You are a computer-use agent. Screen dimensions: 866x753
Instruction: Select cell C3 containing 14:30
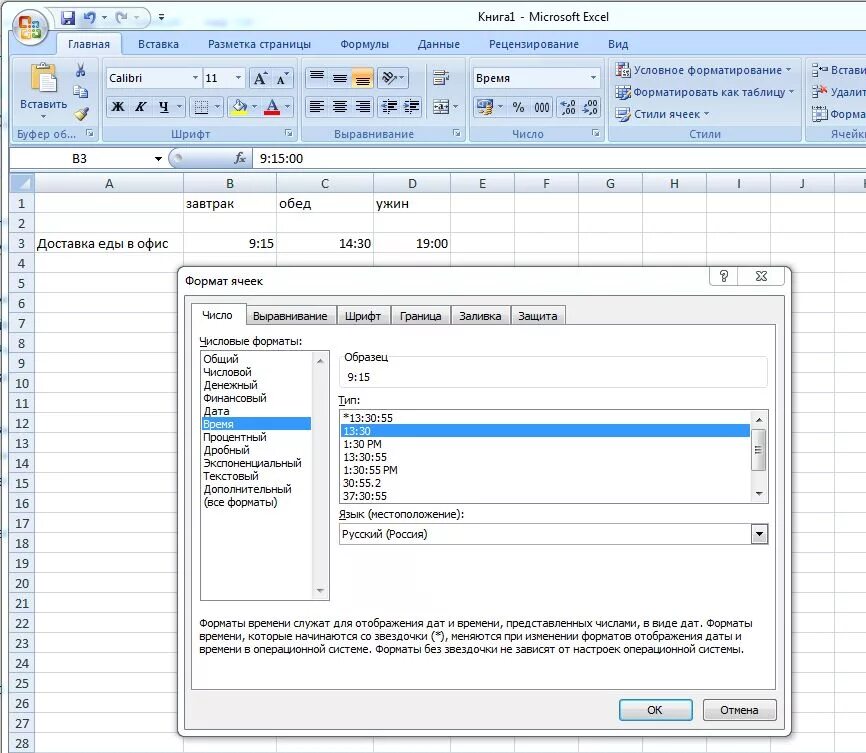tap(325, 243)
